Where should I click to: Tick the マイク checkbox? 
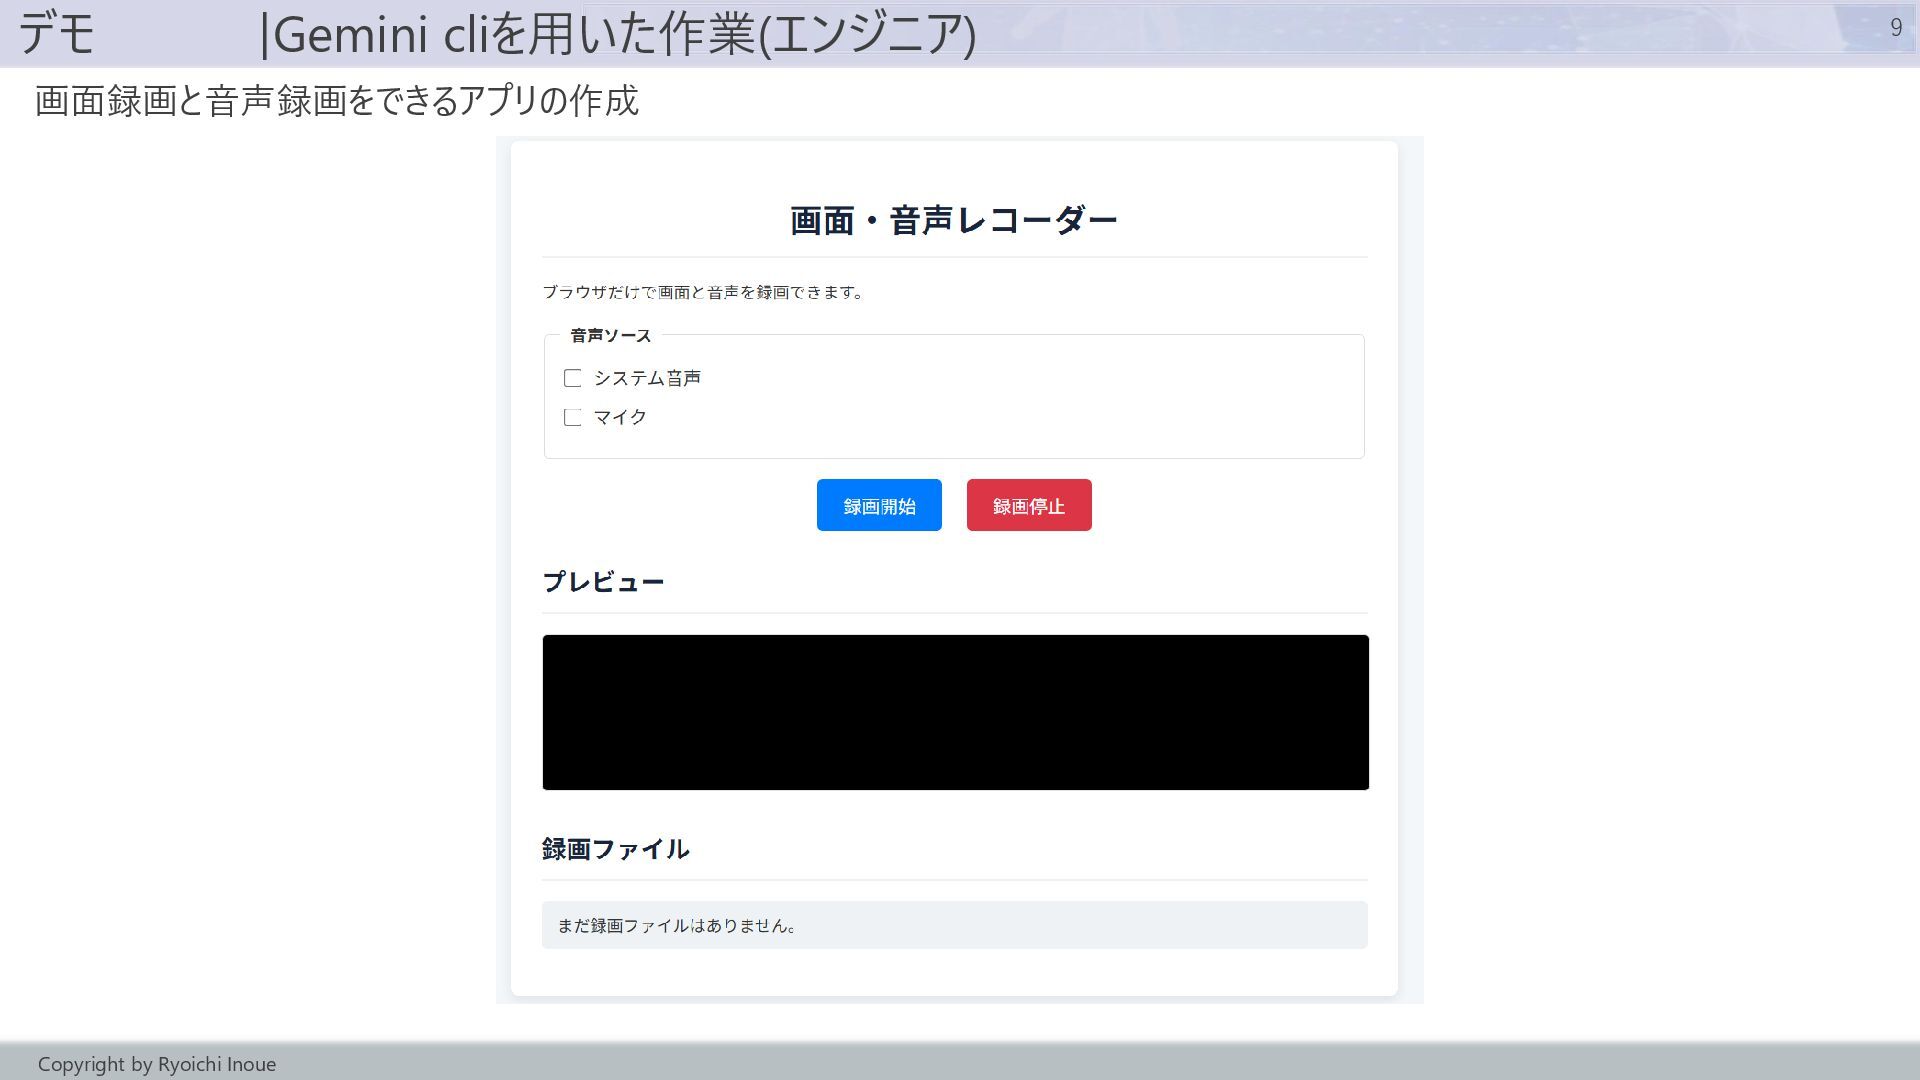click(572, 417)
